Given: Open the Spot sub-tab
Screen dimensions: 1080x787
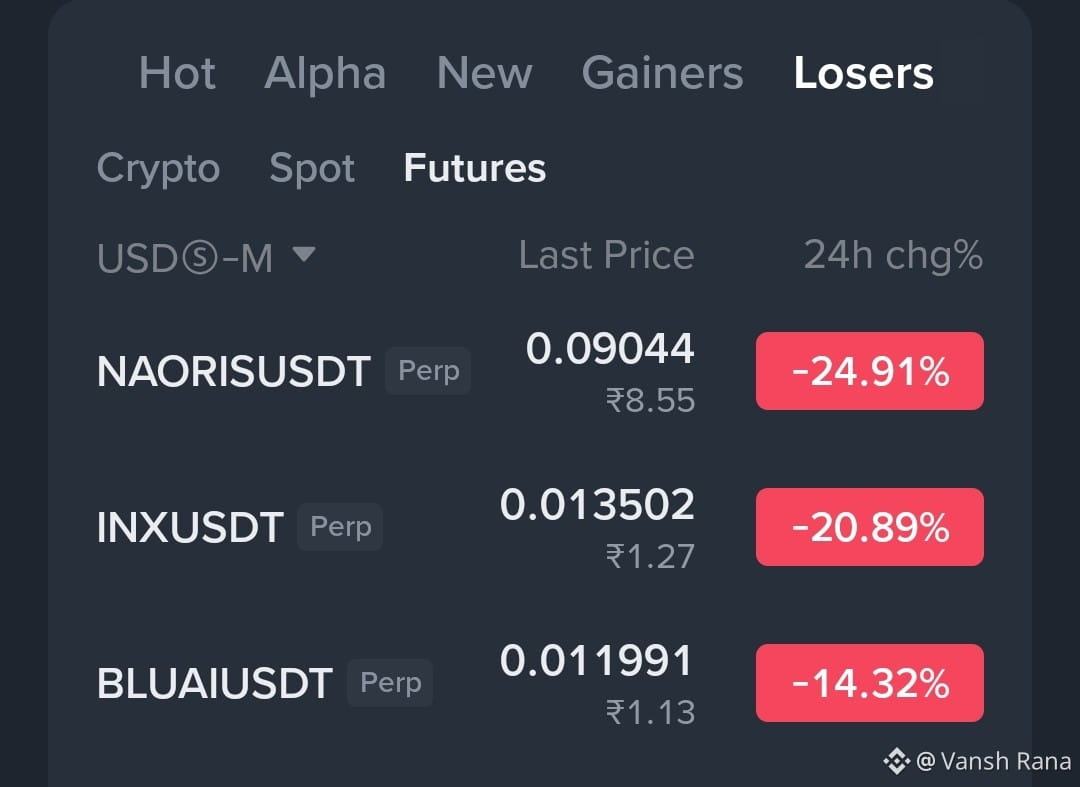Looking at the screenshot, I should [312, 169].
